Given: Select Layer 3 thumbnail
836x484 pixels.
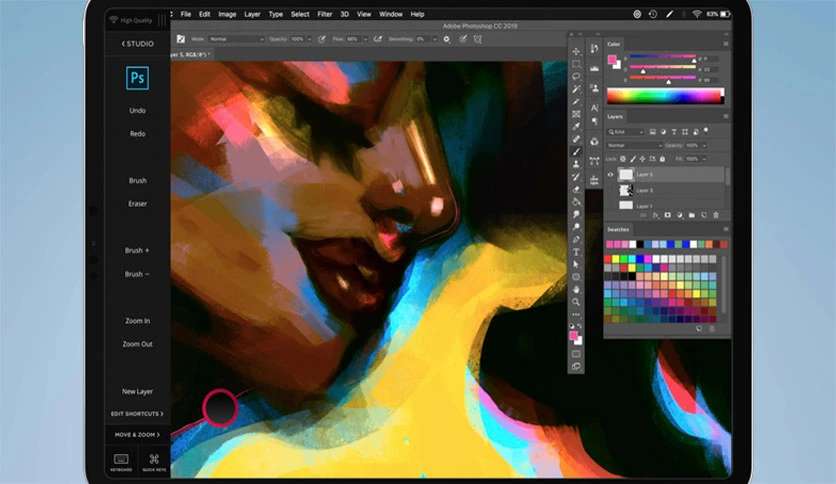Looking at the screenshot, I should point(626,190).
